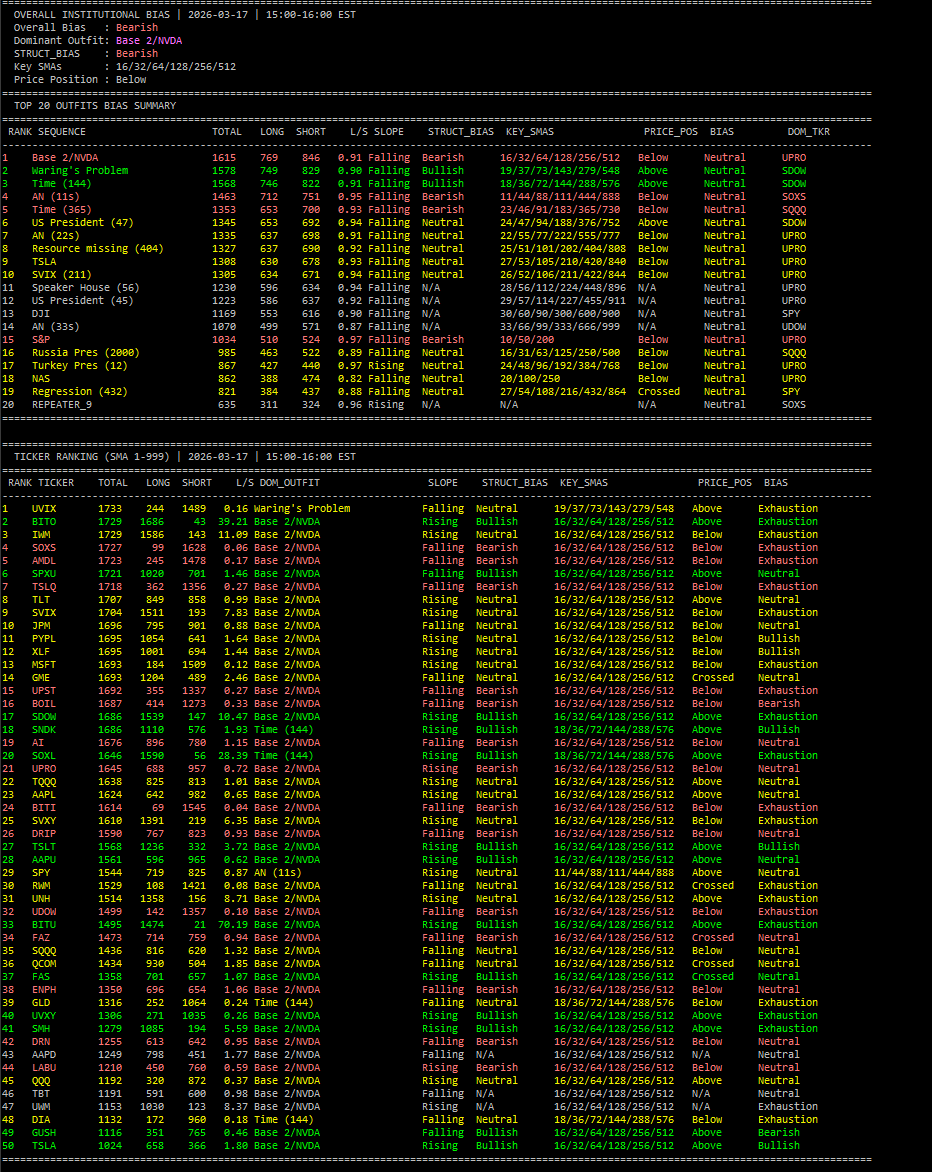Click the 'TOP 20 OUTFITS BIAS SUMMARY' heading
This screenshot has width=932, height=1172.
coord(95,105)
